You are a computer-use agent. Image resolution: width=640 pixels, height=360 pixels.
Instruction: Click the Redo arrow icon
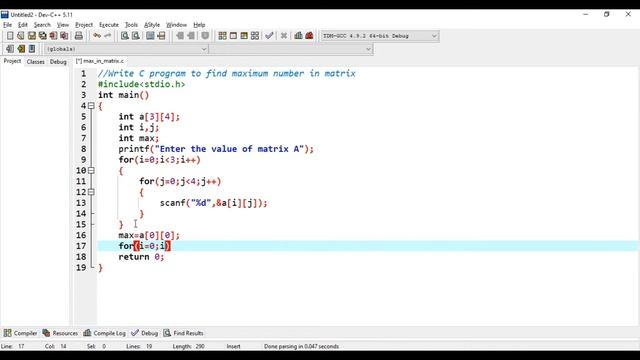coord(107,36)
